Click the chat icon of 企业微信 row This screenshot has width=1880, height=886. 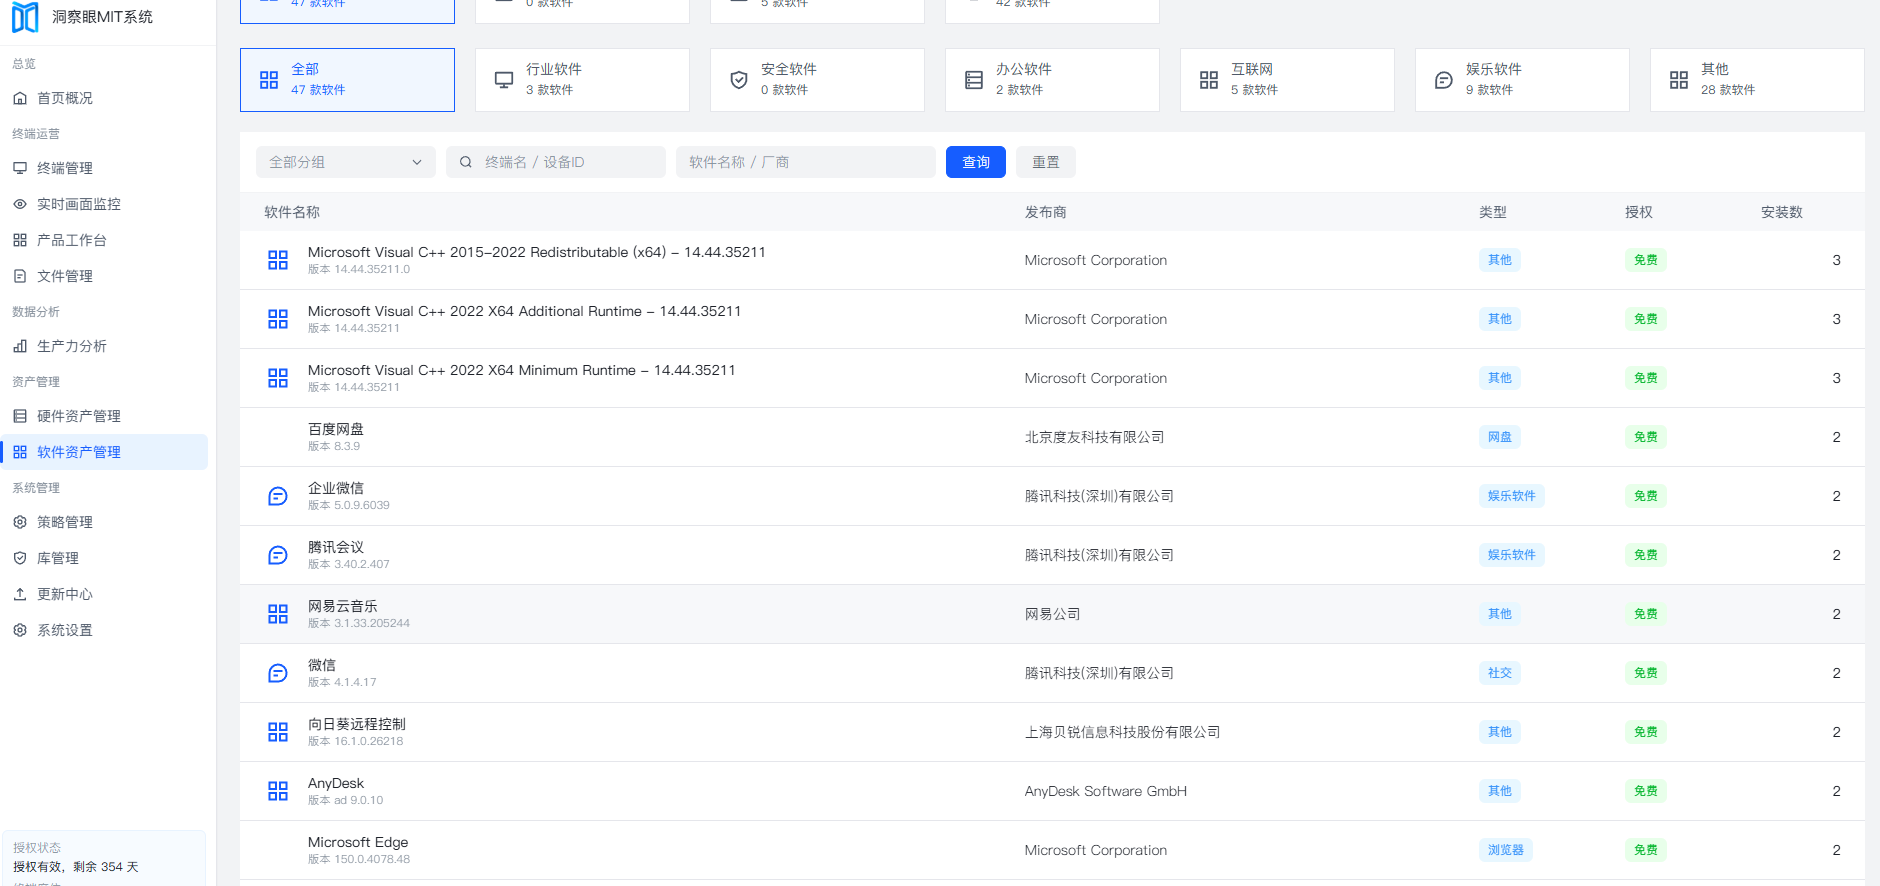coord(278,496)
